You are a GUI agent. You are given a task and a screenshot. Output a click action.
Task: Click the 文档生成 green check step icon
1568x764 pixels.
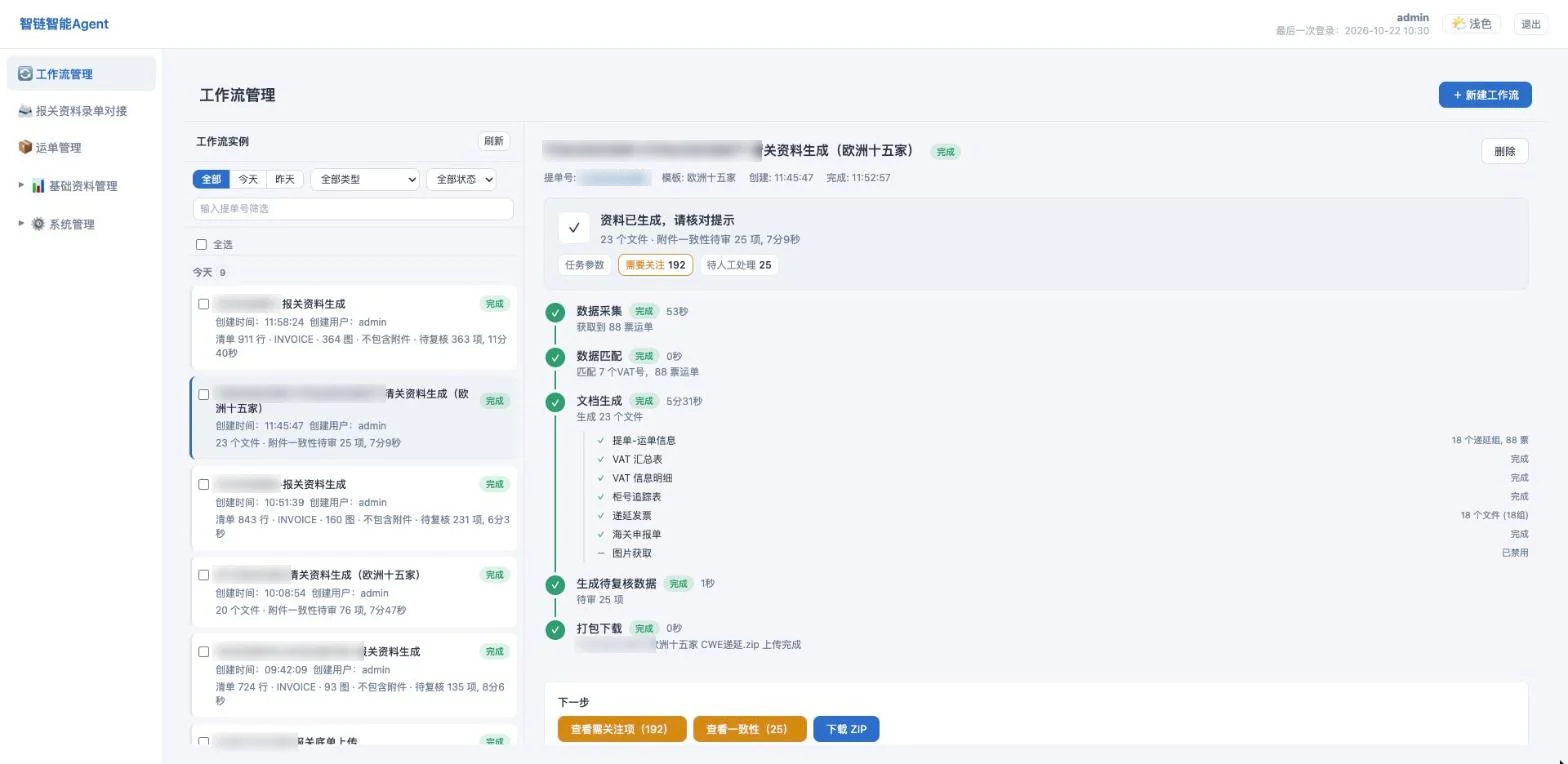coord(555,403)
